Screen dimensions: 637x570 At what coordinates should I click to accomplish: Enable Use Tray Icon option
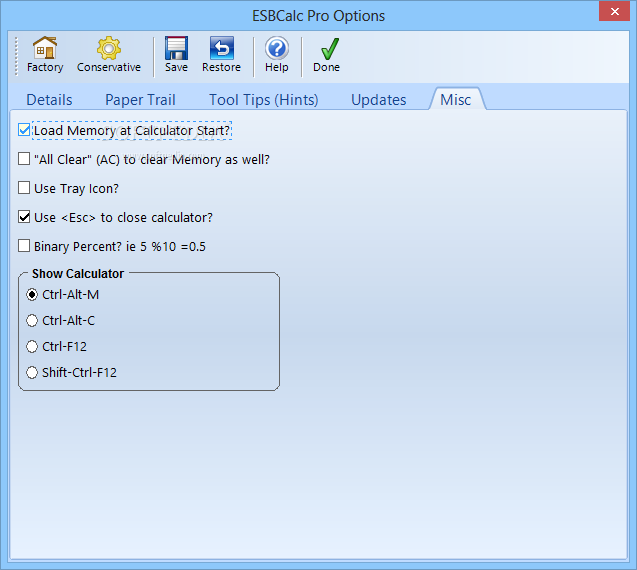24,188
